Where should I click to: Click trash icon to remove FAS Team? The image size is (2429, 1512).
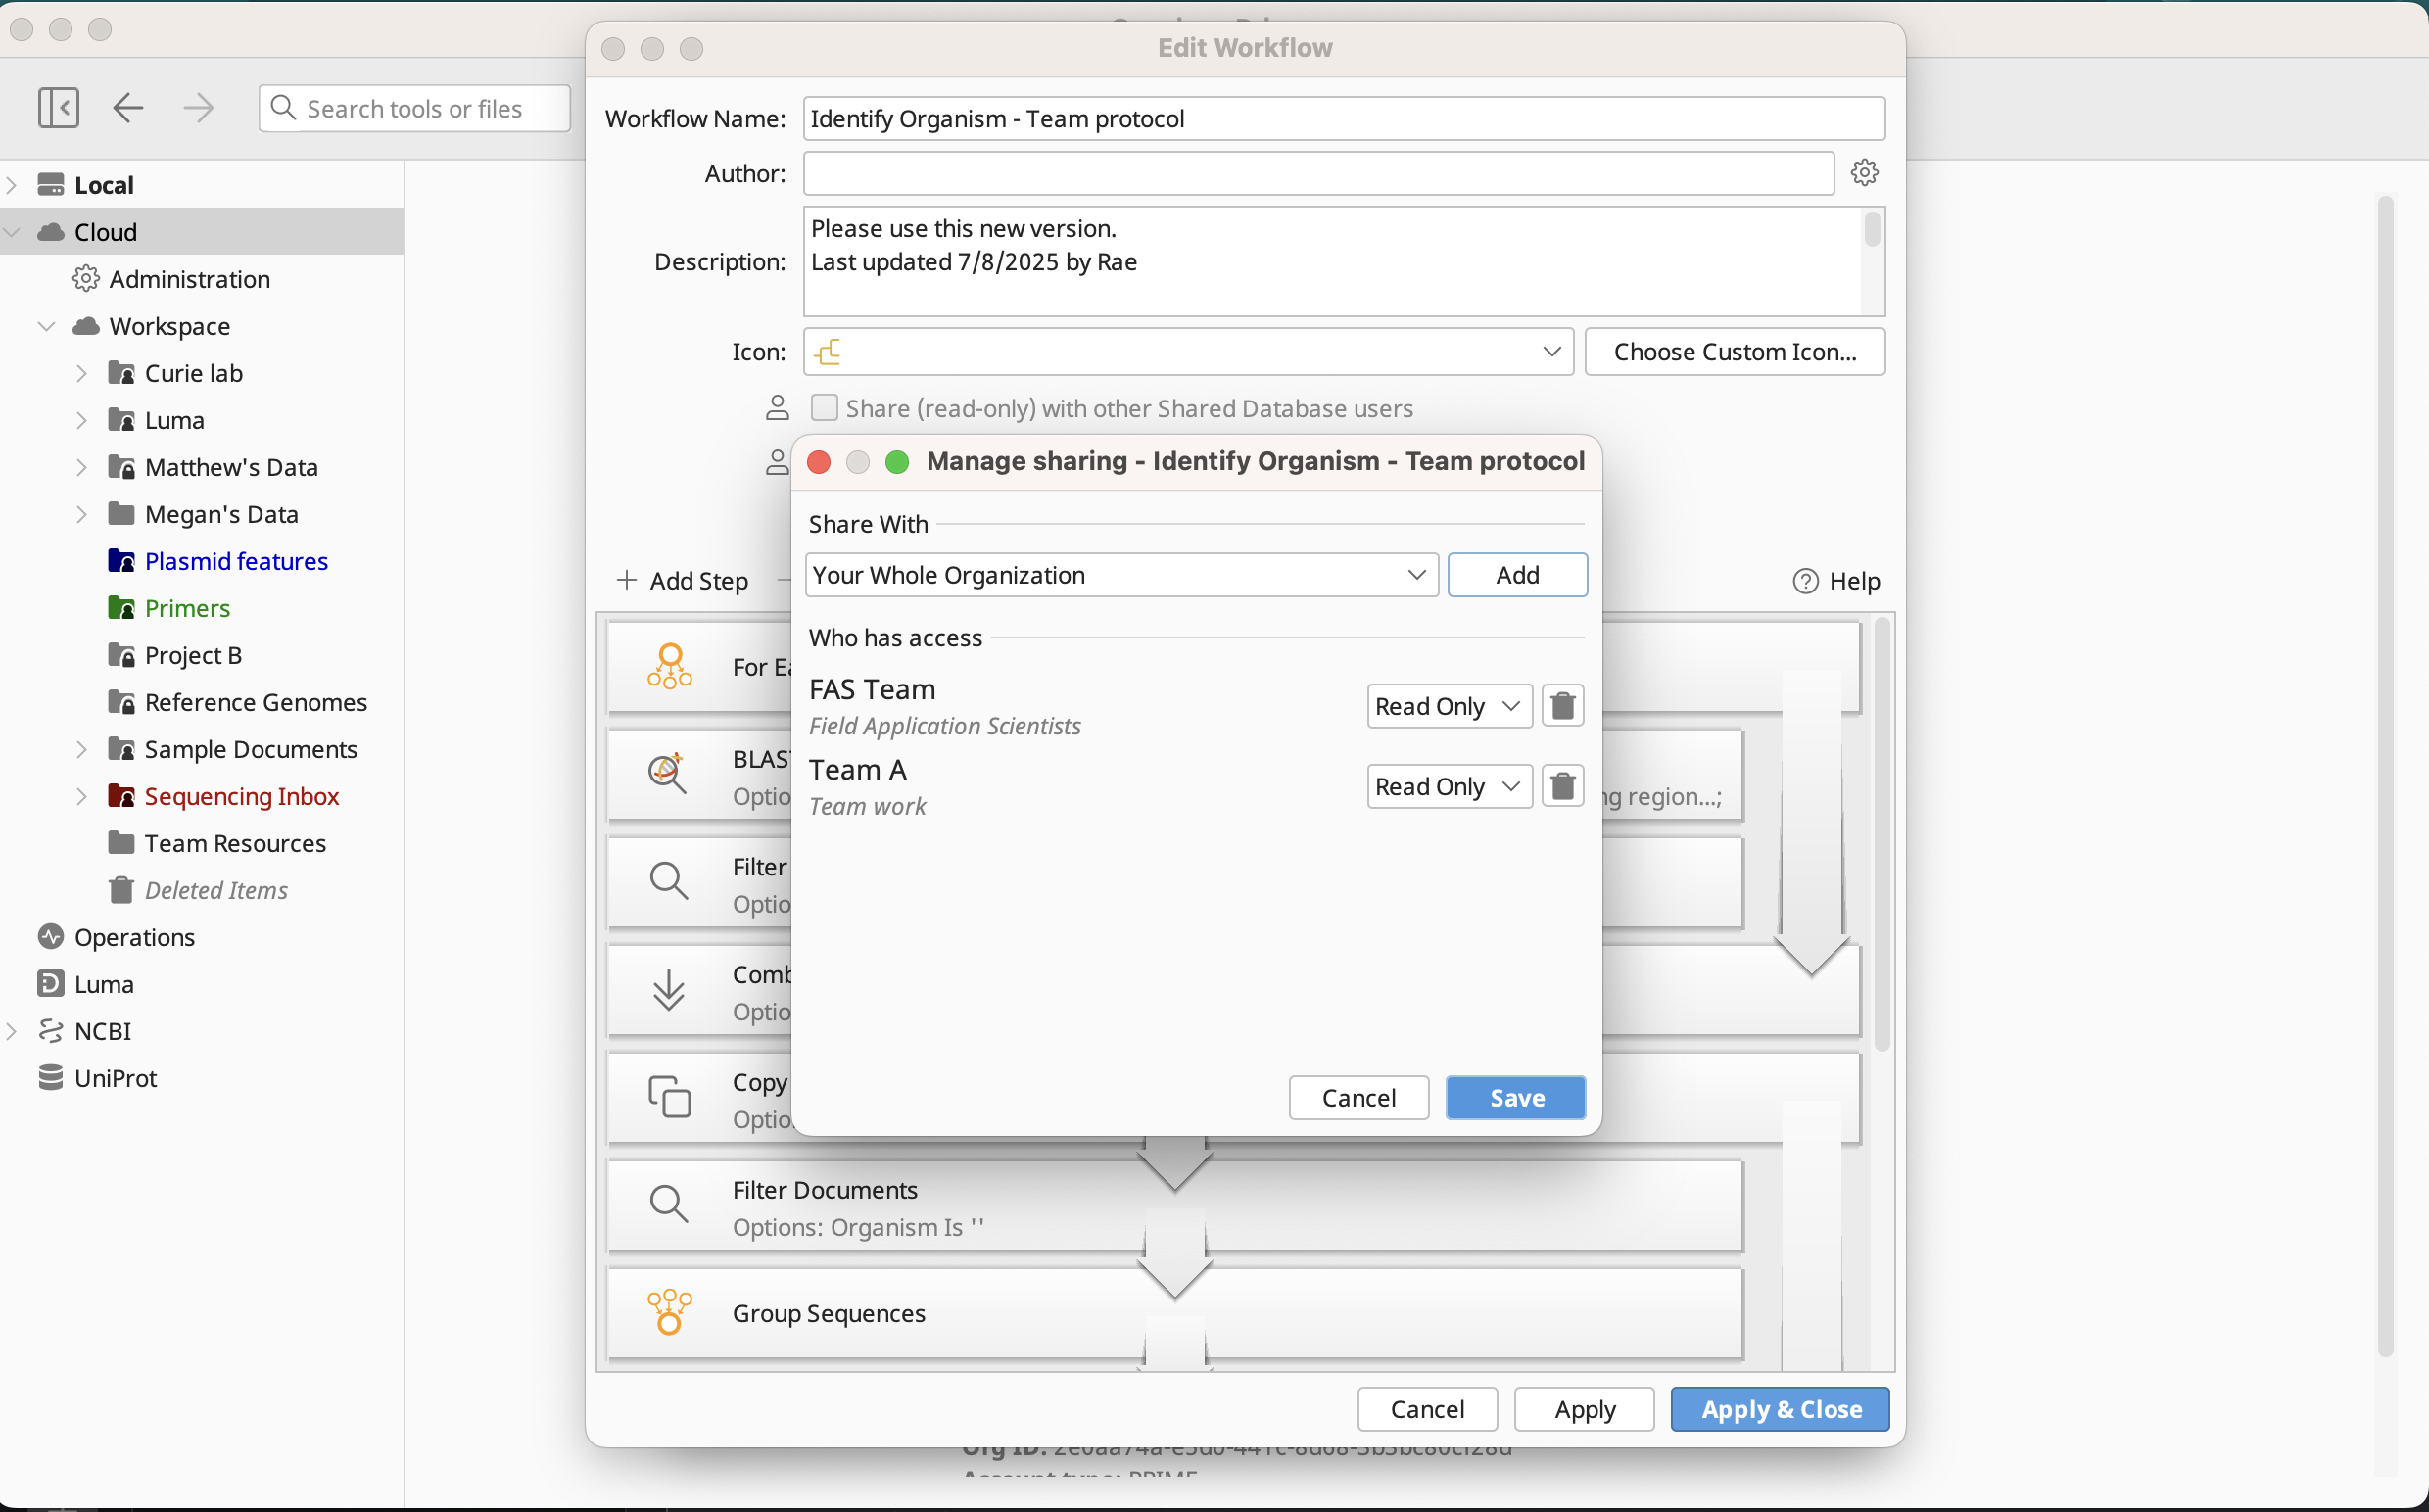[1562, 706]
